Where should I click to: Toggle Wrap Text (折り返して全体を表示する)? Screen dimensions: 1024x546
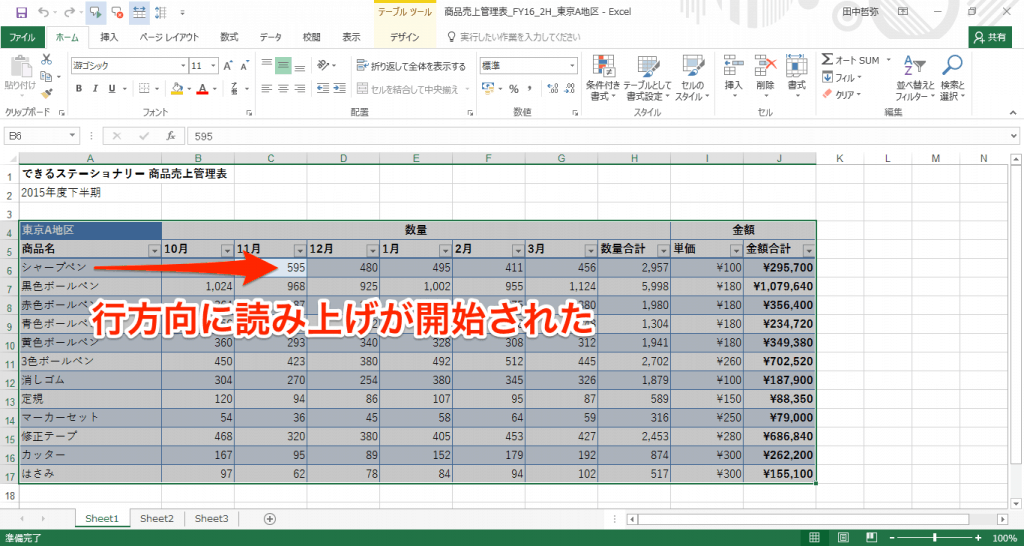point(411,66)
